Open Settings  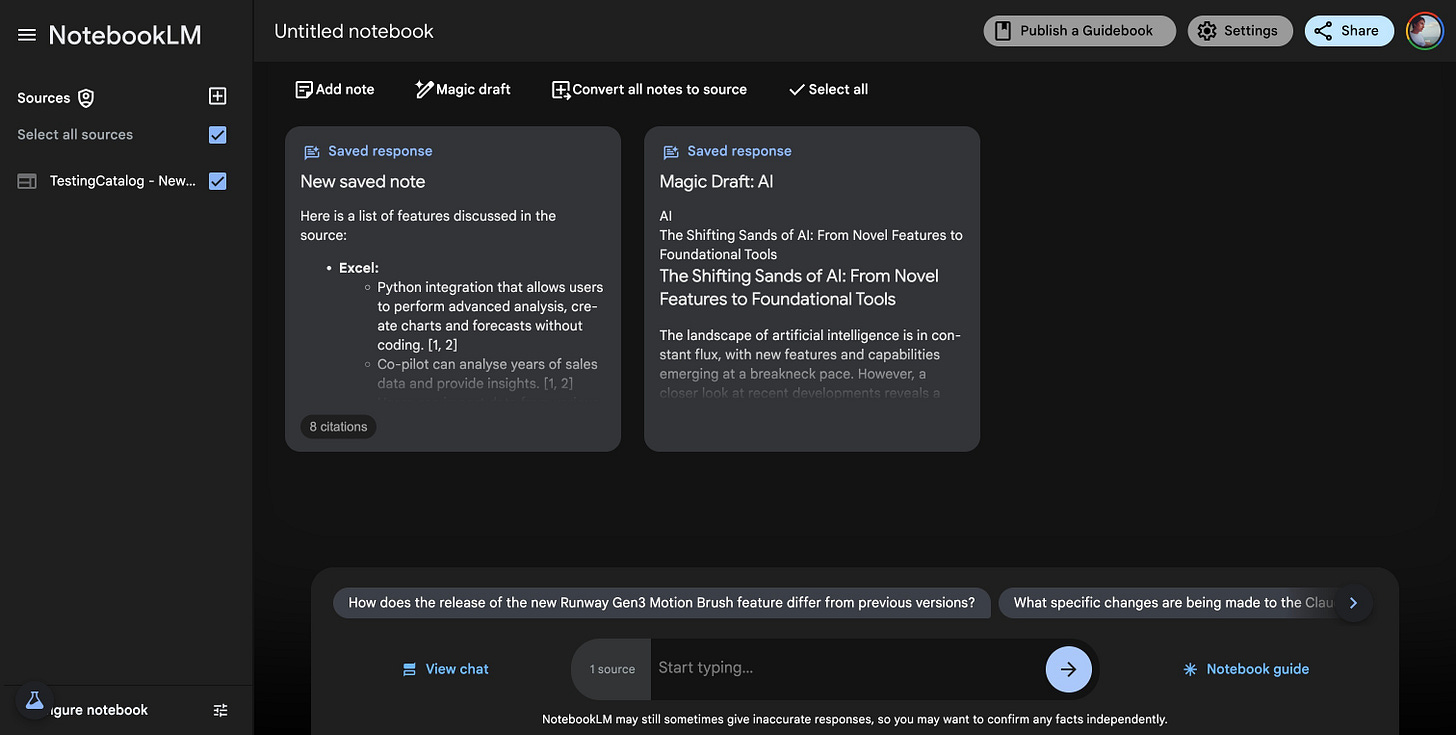[1240, 31]
